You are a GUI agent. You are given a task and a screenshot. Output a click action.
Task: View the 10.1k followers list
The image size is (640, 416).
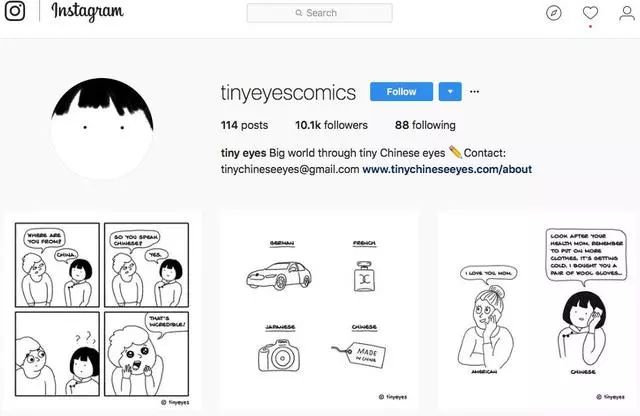tap(331, 125)
